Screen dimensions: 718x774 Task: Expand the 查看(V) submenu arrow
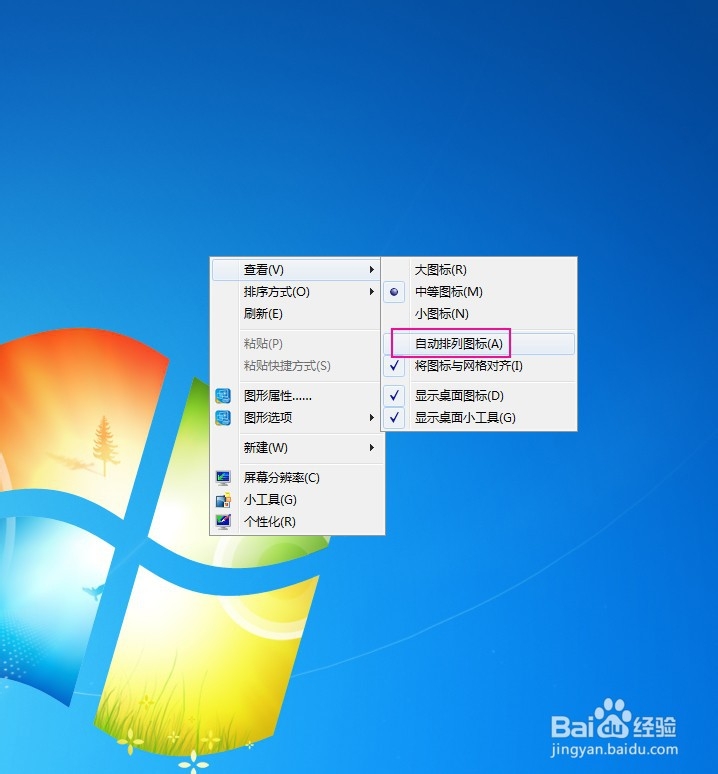(372, 270)
